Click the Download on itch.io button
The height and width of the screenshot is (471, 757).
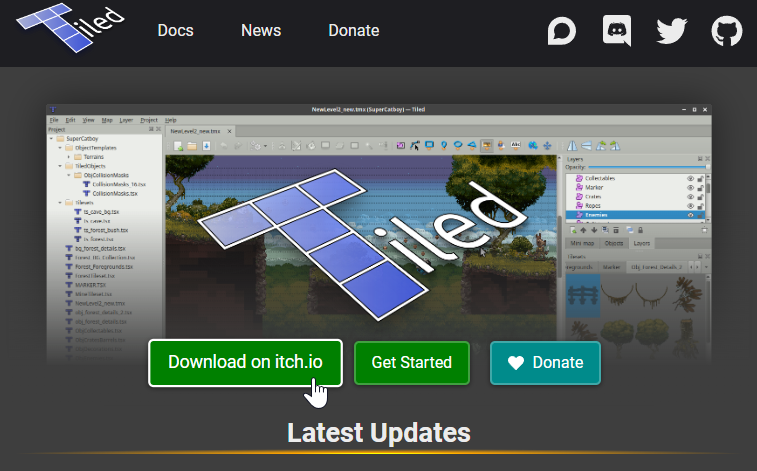[x=245, y=363]
